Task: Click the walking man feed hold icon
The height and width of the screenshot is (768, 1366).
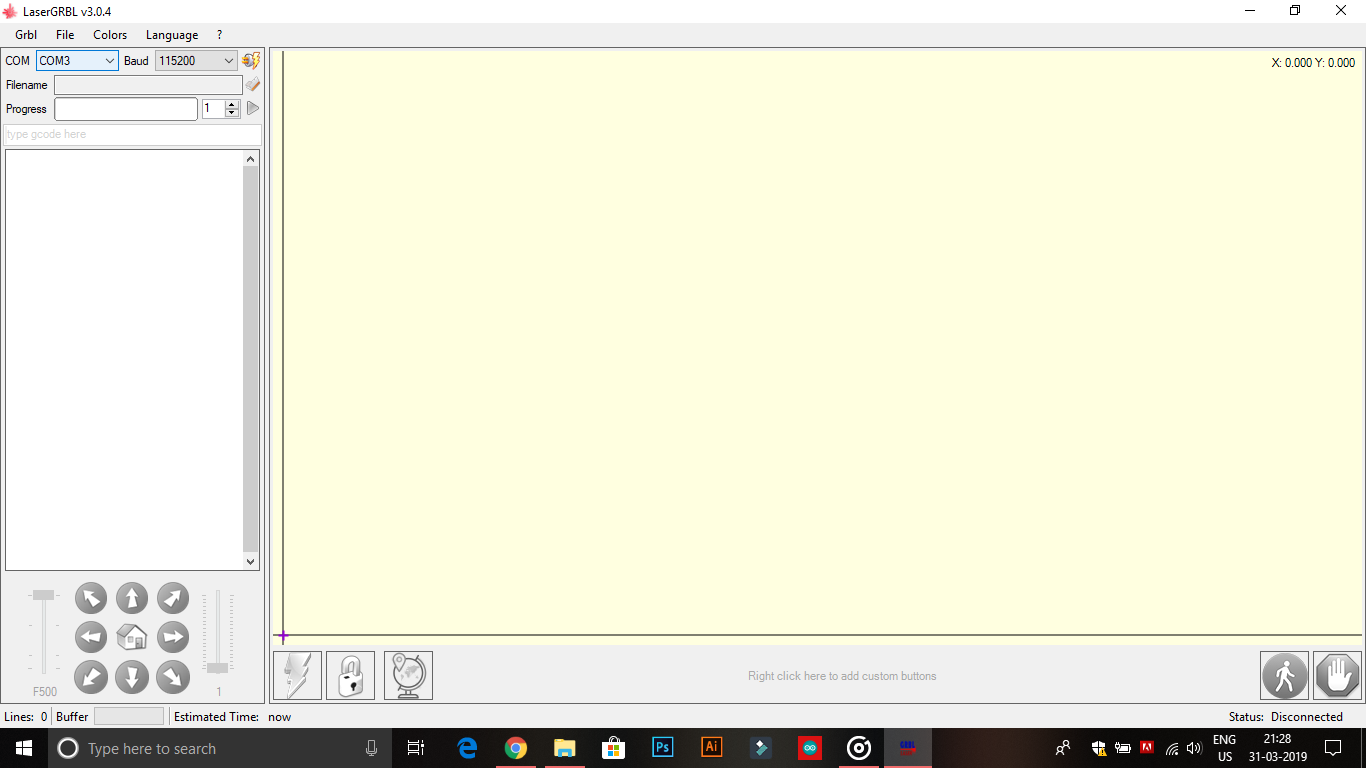Action: 1284,675
